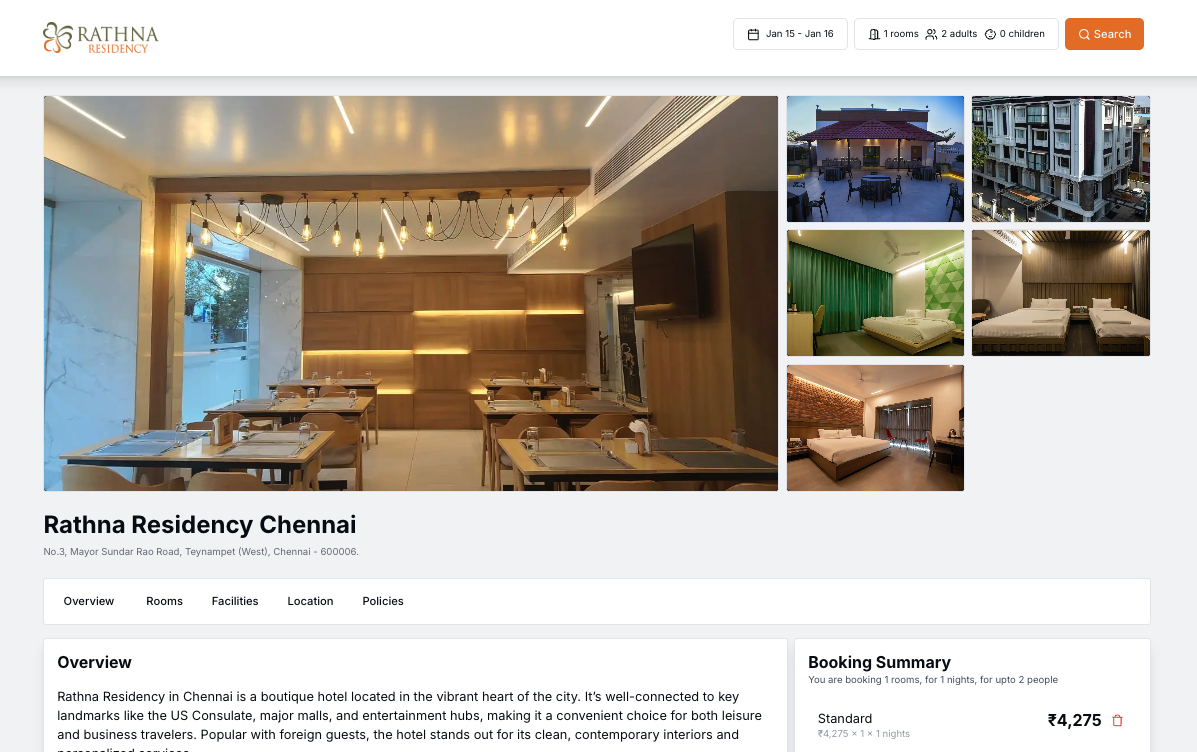Switch to the Rooms tab
Viewport: 1197px width, 752px height.
pyautogui.click(x=164, y=602)
